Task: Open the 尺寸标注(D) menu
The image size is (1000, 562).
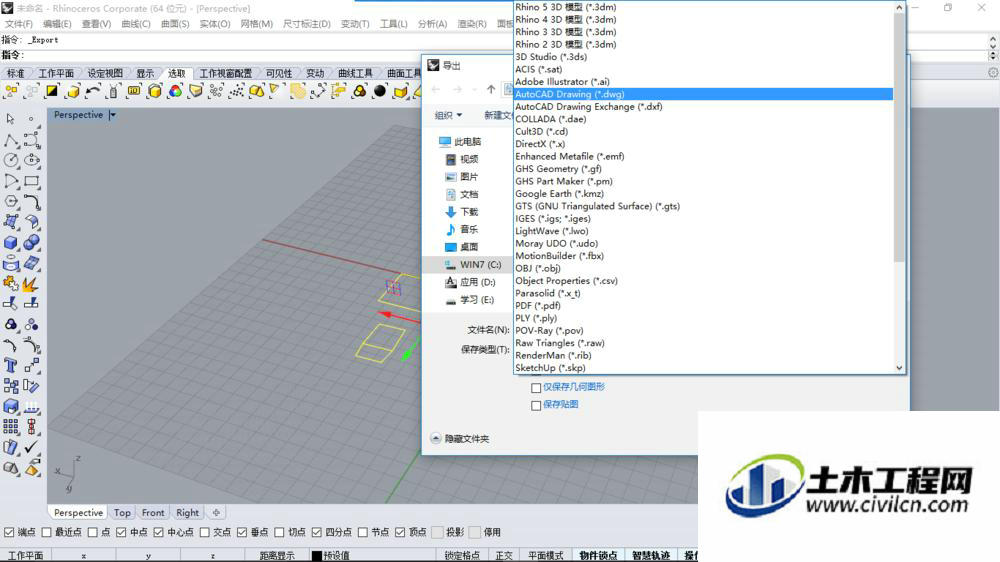Action: point(307,24)
